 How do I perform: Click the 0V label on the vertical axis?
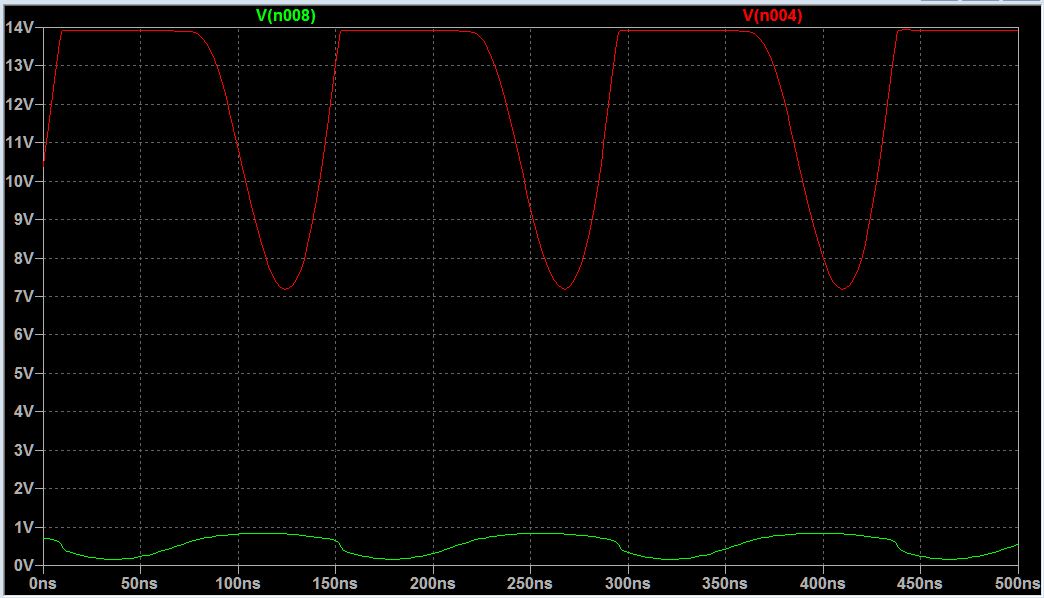coord(22,565)
